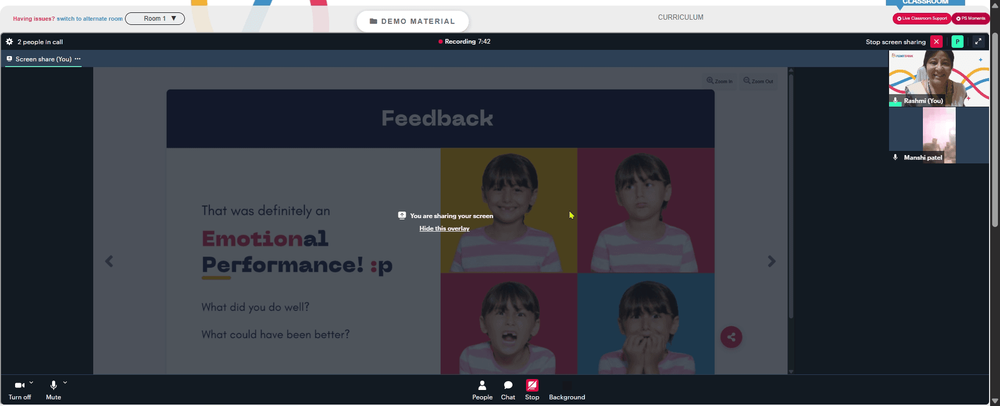The width and height of the screenshot is (1000, 406).
Task: Click slide viewer scroll down arrow
Action: click(x=791, y=371)
